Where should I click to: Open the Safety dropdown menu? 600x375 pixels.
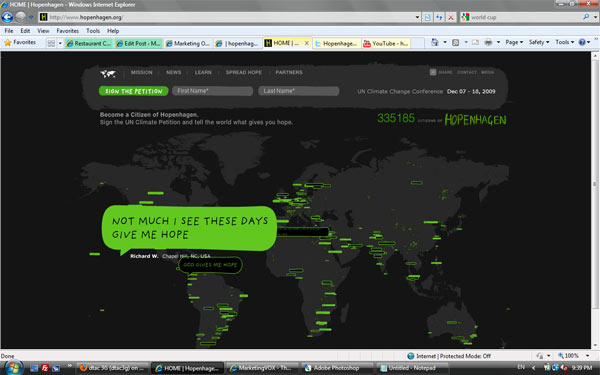click(539, 42)
